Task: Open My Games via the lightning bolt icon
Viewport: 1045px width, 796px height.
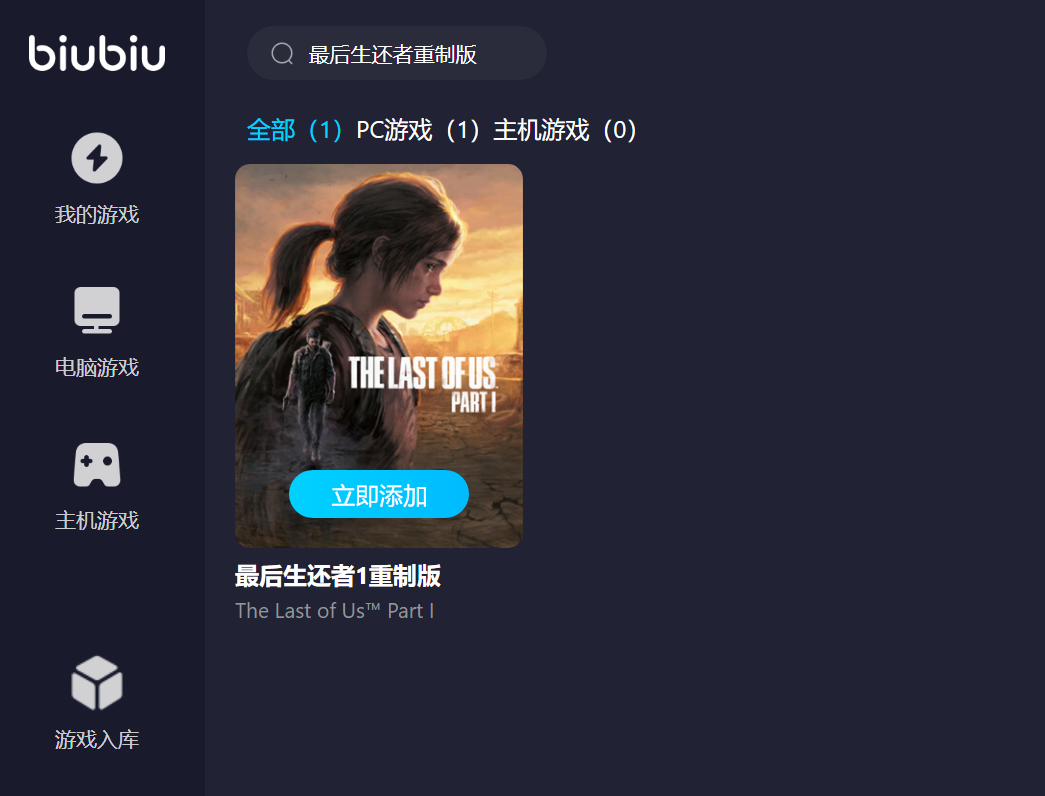Action: coord(97,158)
